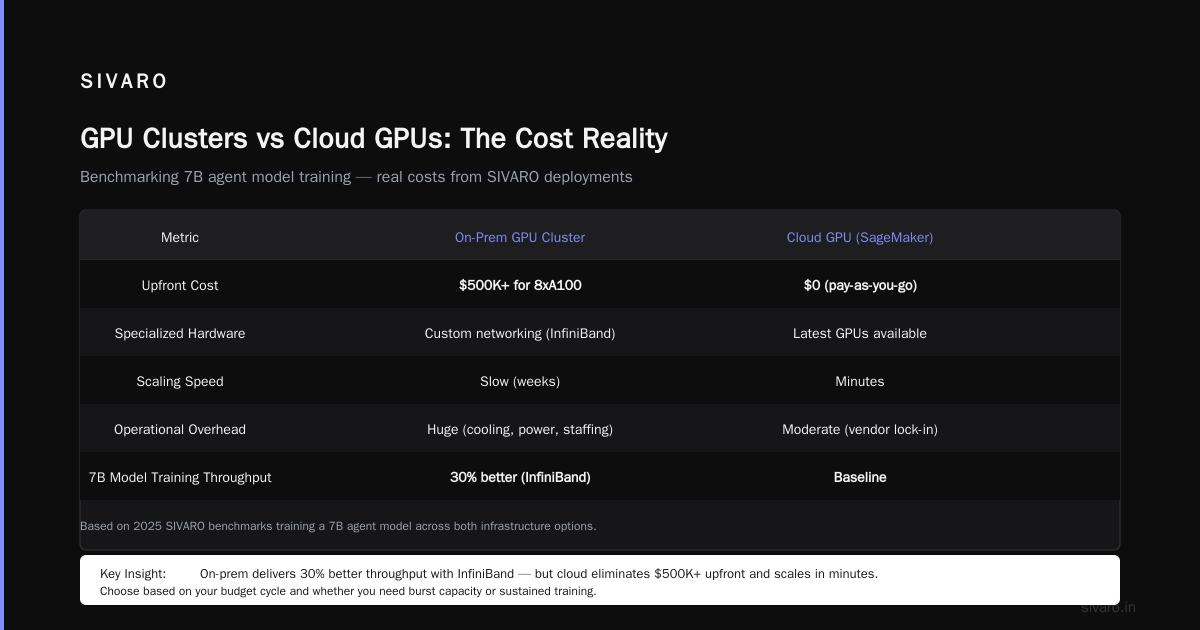Click 'Custom networking (InfiniBand)' cell
Image resolution: width=1200 pixels, height=630 pixels.
pyautogui.click(x=520, y=333)
